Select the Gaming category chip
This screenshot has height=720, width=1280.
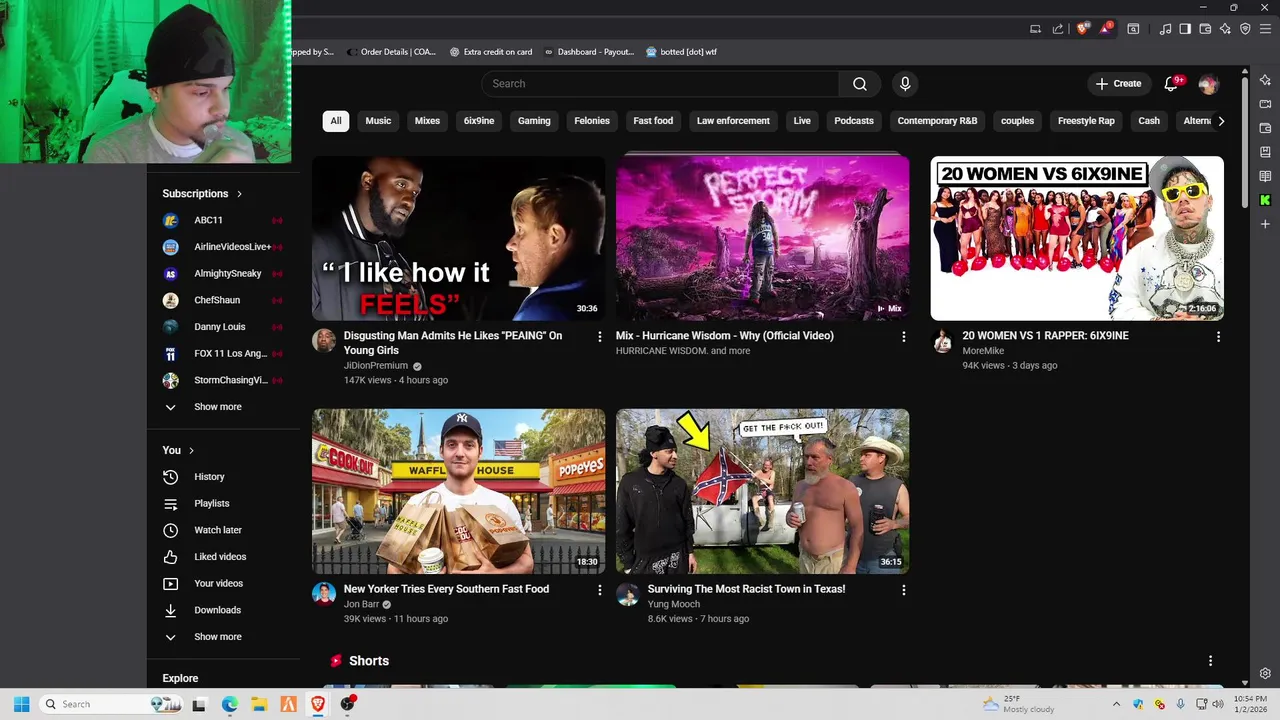tap(534, 121)
